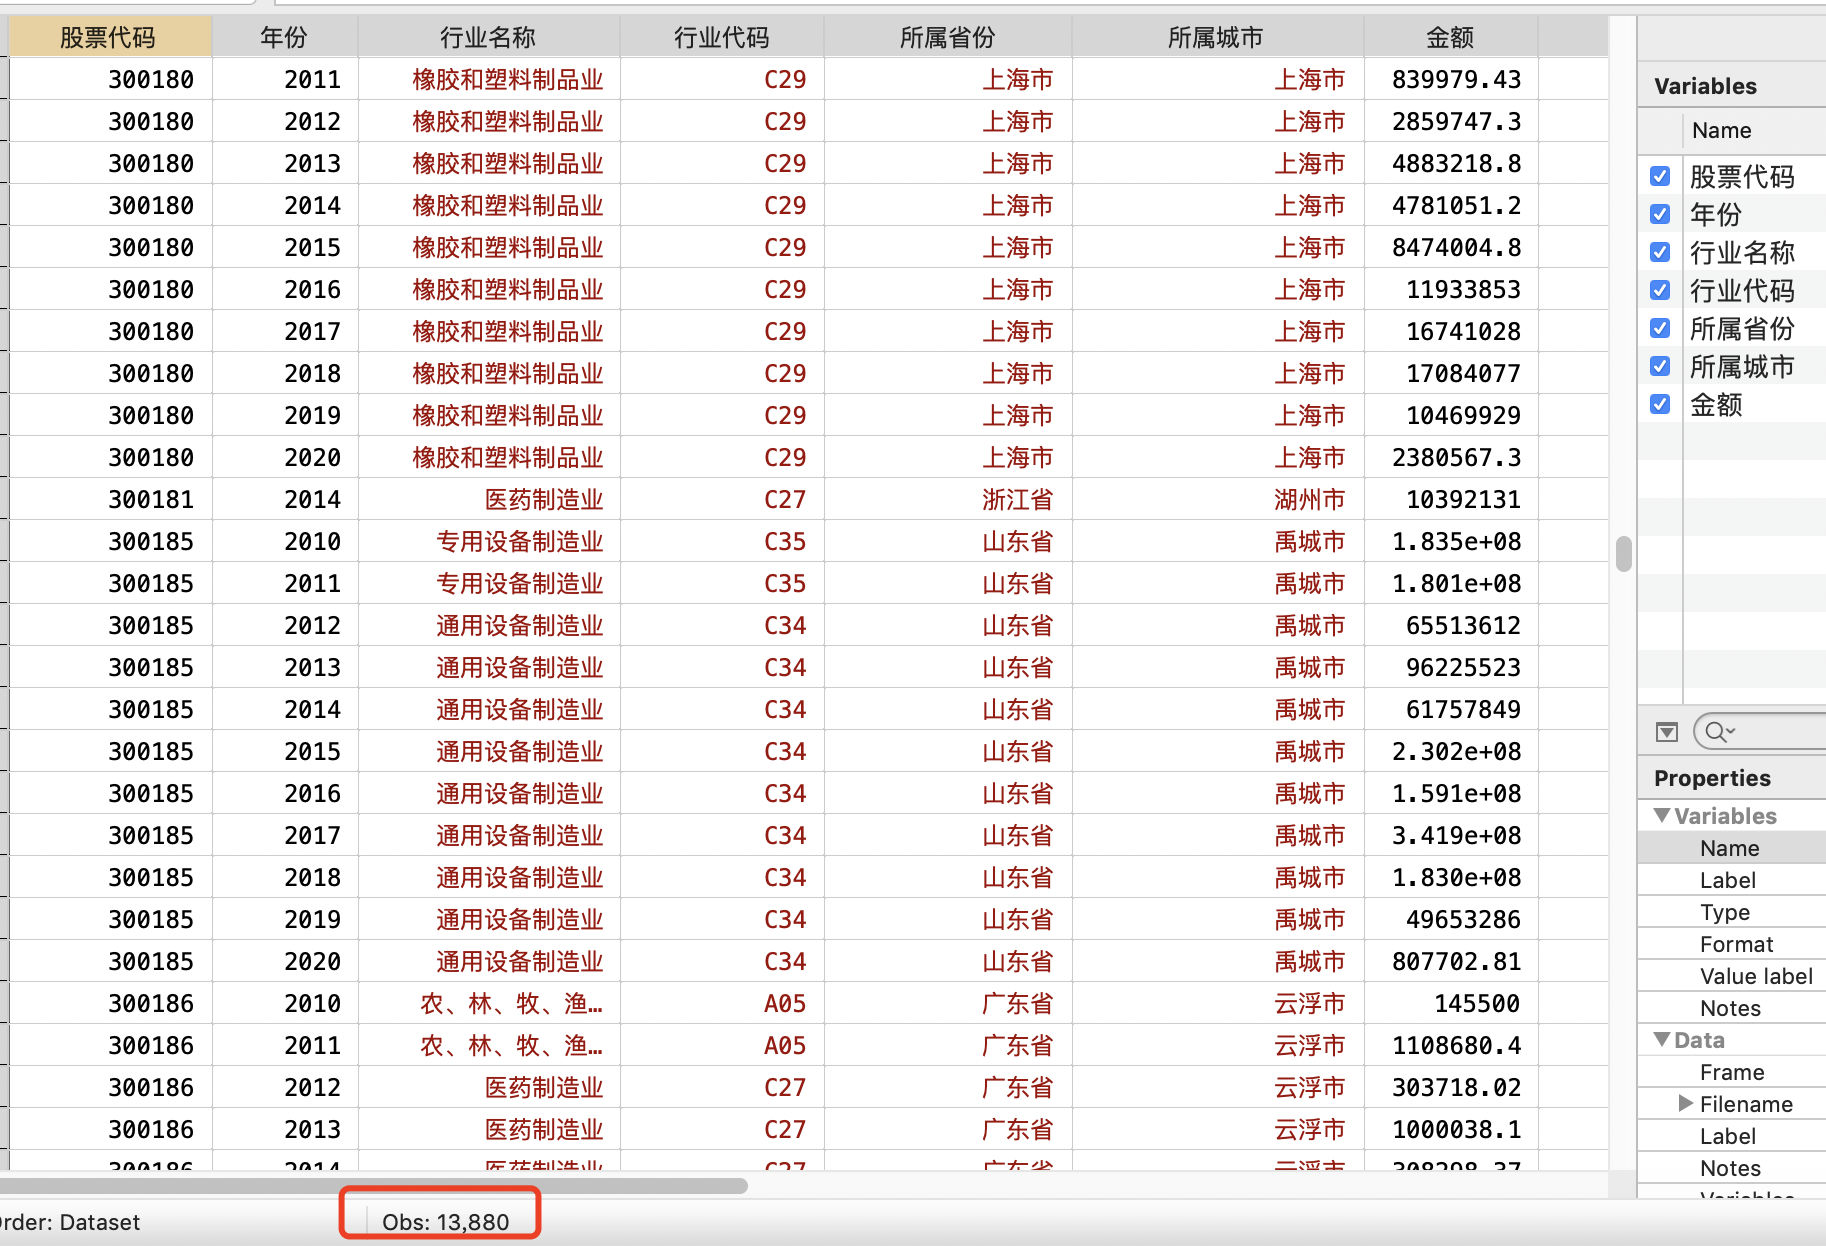This screenshot has width=1826, height=1246.
Task: Select the cell with amount 303718.02
Action: point(1451,1087)
